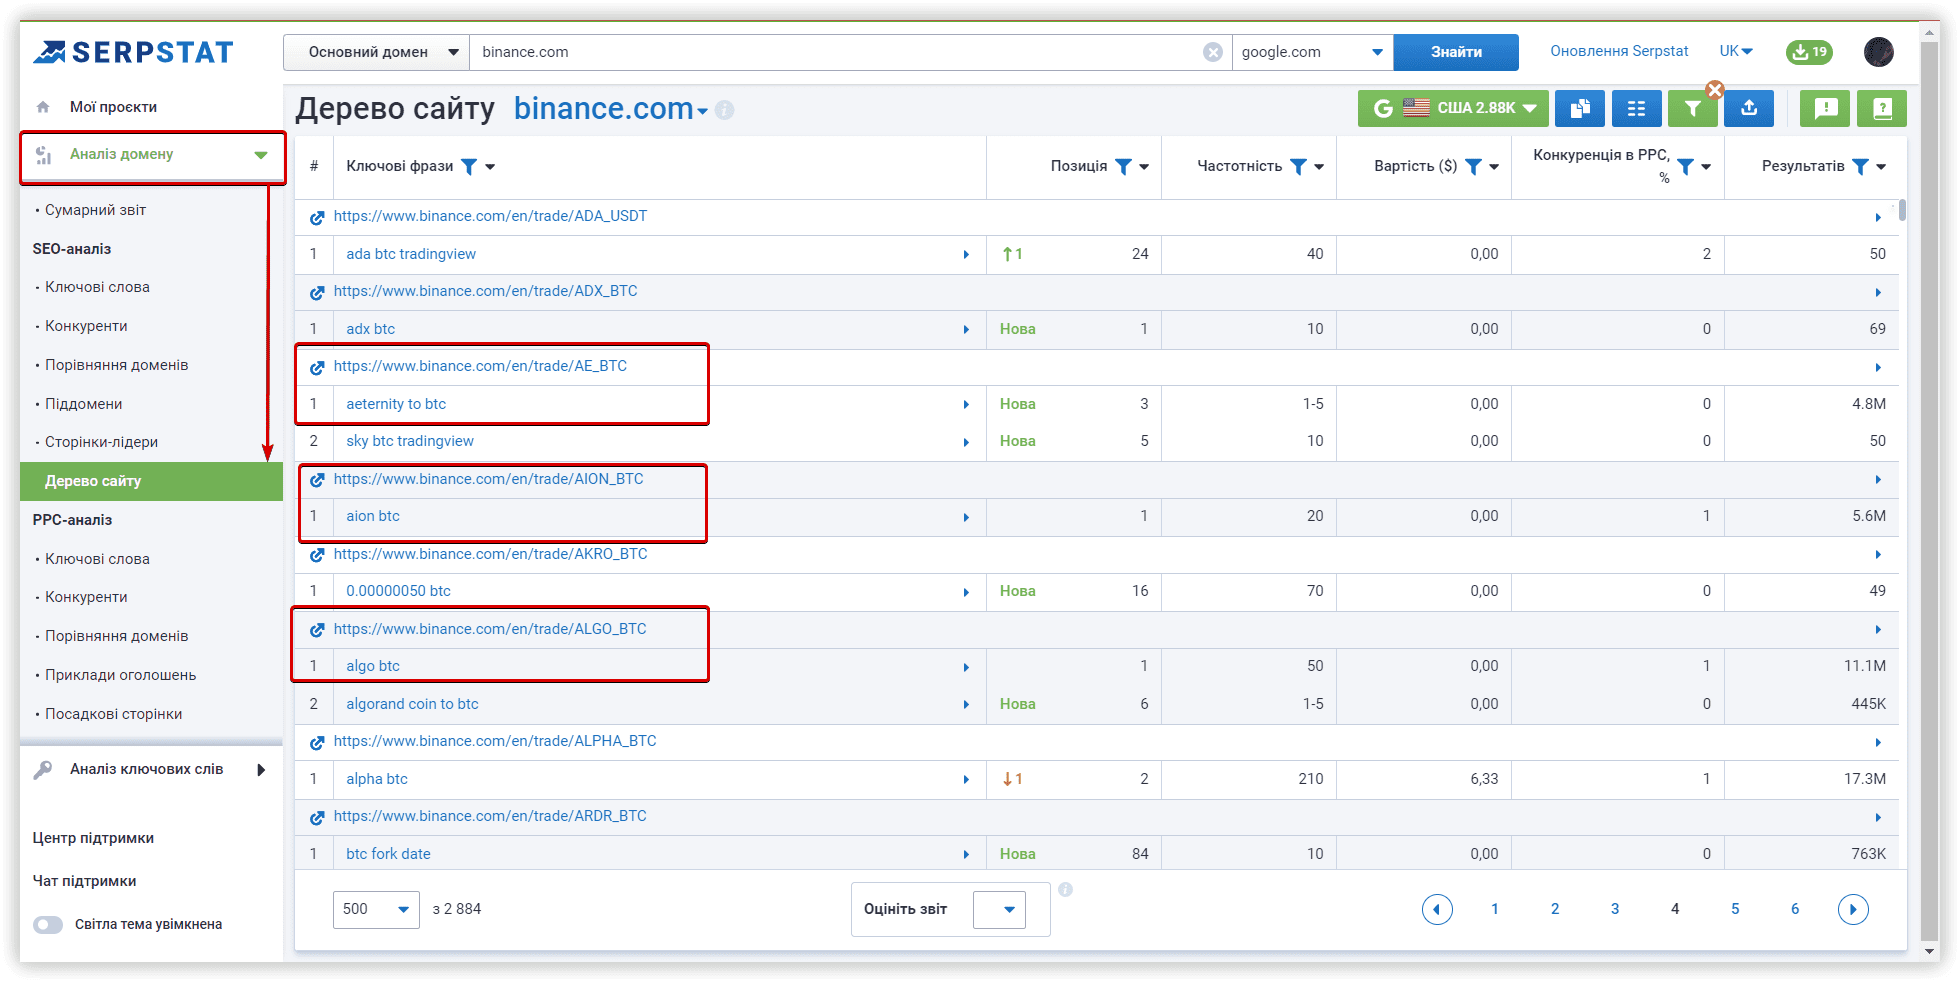This screenshot has height=982, width=1960.
Task: Clear the binance.com search field
Action: point(1212,52)
